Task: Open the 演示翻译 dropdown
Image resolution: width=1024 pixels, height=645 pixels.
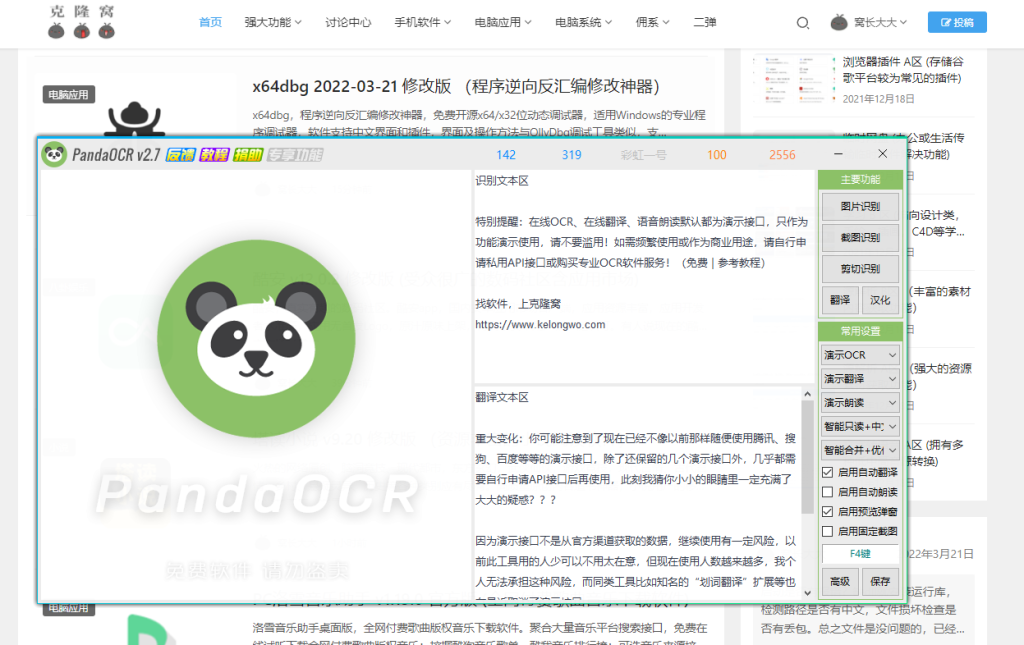Action: pos(860,379)
